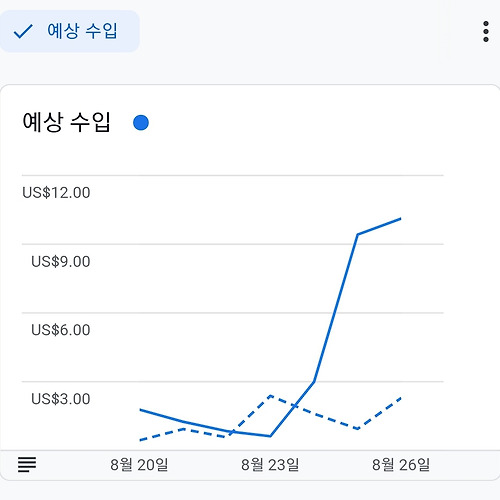Click the solid line's starting point at 8월 20일

coord(140,409)
